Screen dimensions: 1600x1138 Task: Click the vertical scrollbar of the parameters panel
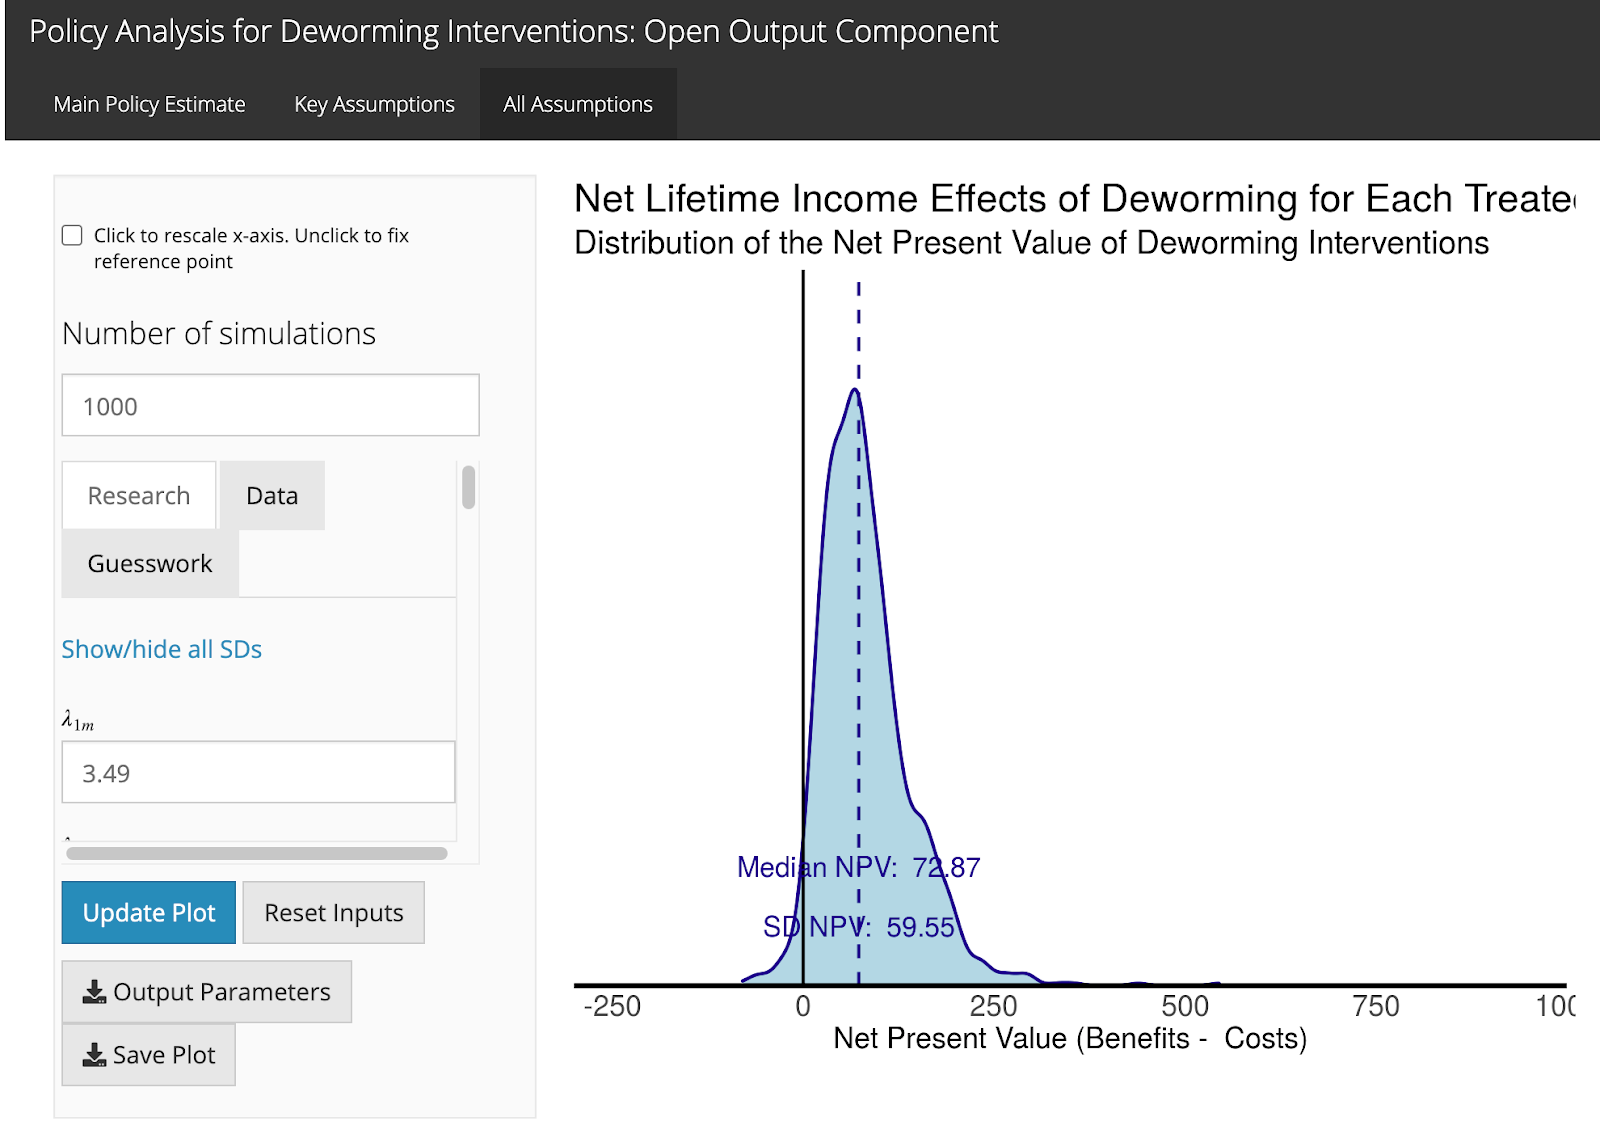[468, 487]
